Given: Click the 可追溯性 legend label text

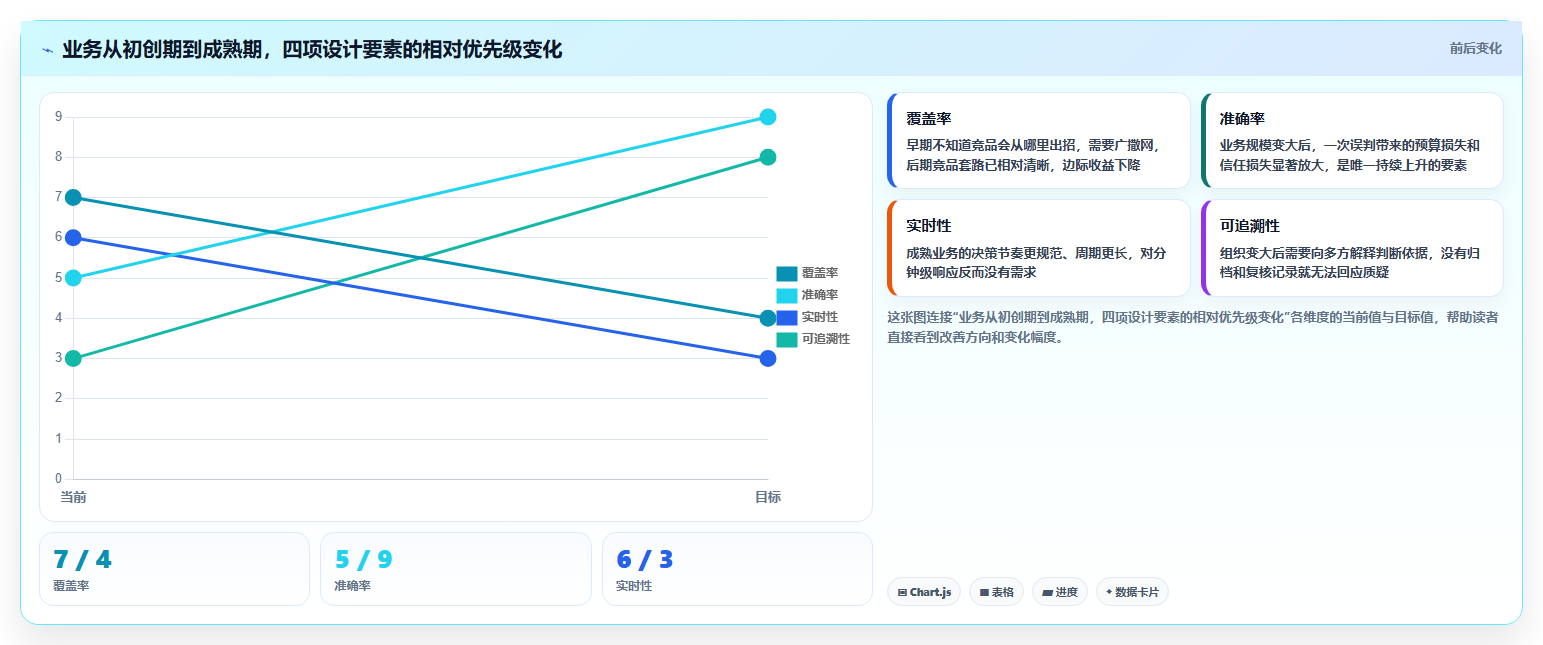Looking at the screenshot, I should (x=826, y=339).
